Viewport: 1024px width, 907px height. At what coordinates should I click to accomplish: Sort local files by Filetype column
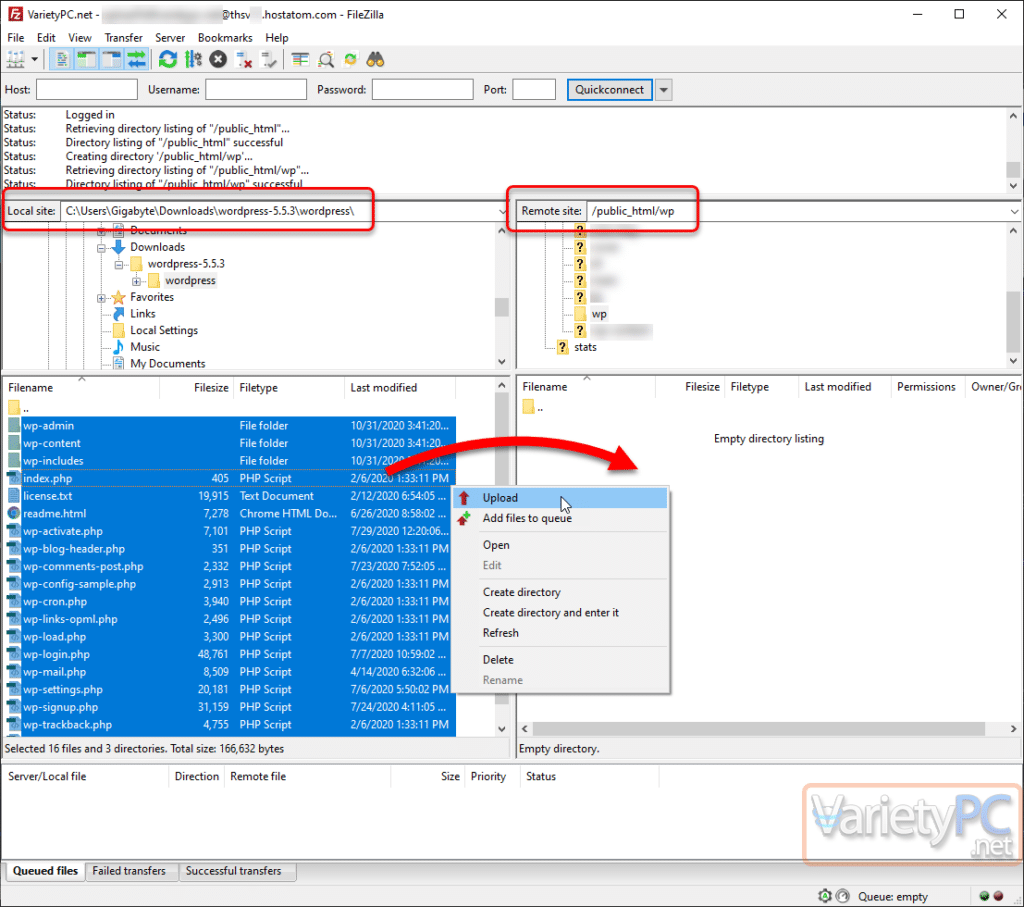tap(289, 388)
